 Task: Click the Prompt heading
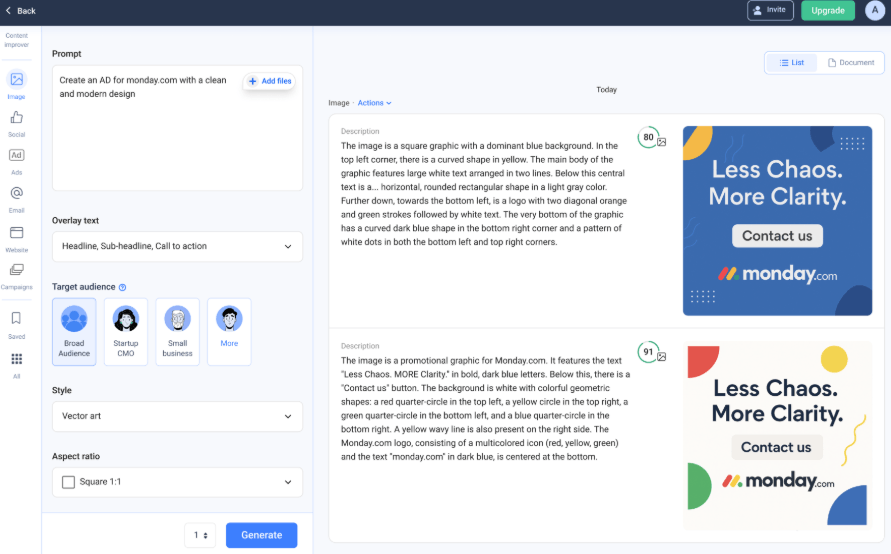coord(66,53)
